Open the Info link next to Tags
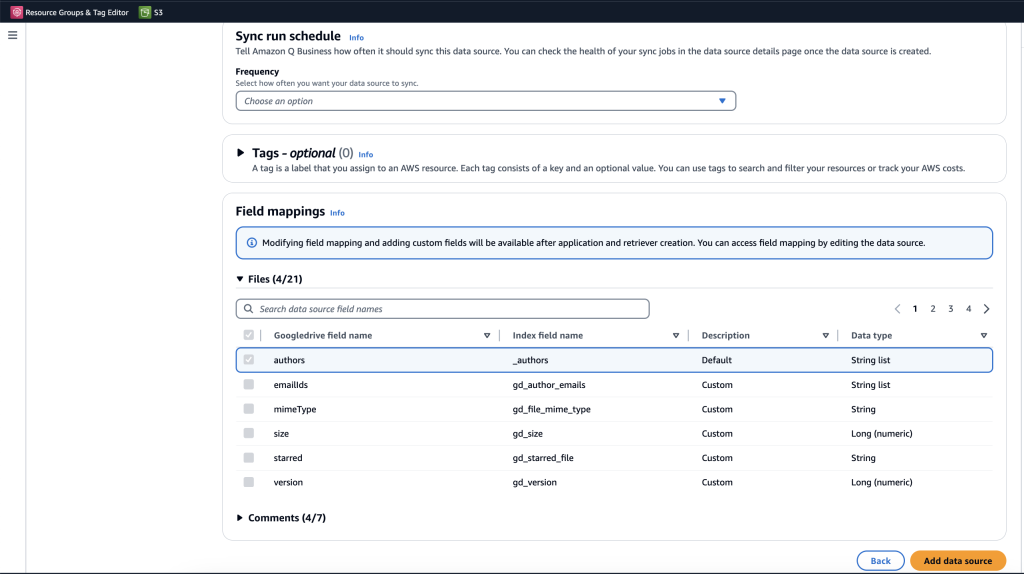Image resolution: width=1024 pixels, height=574 pixels. 366,155
